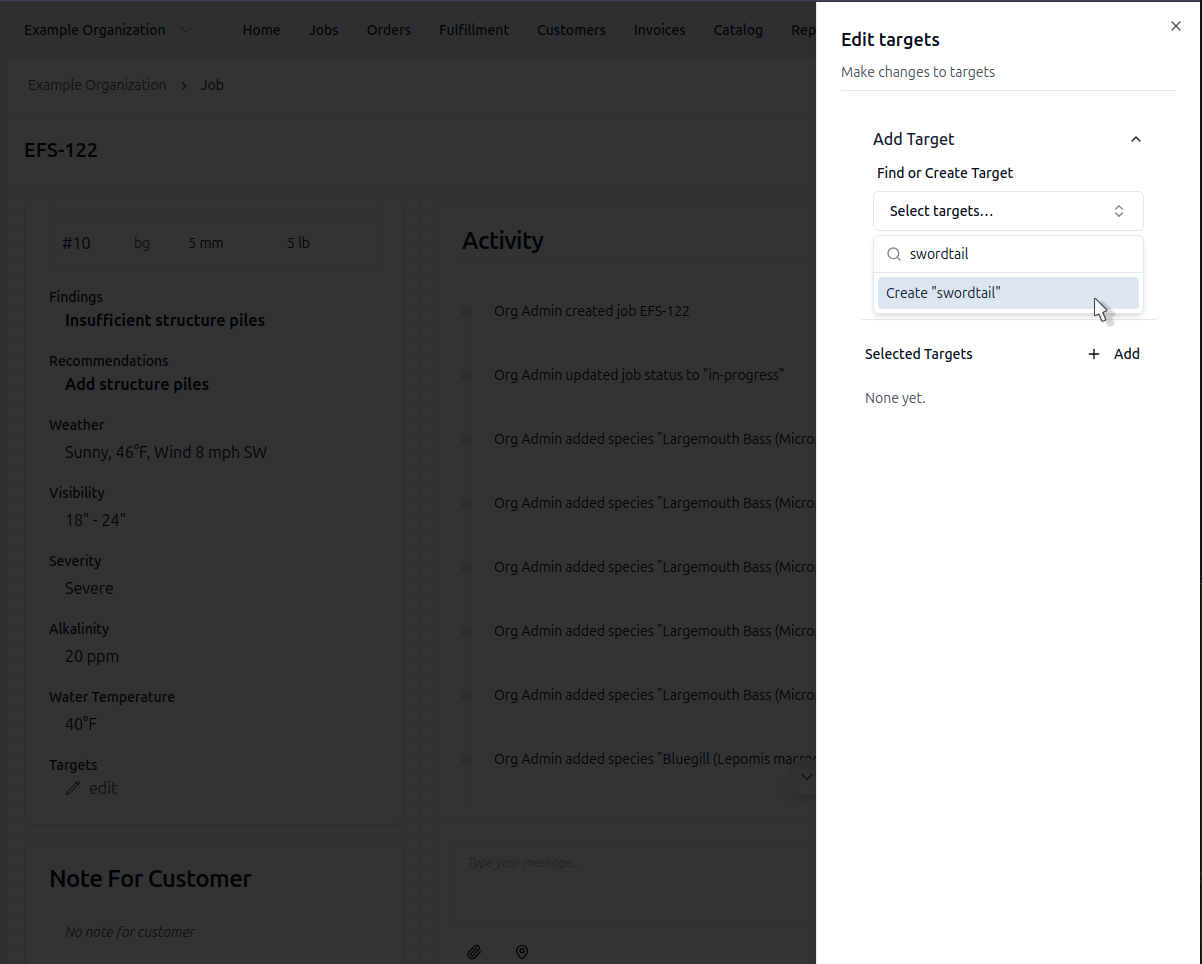Screen dimensions: 1202x964
Task: Click the location pin icon
Action: click(522, 952)
